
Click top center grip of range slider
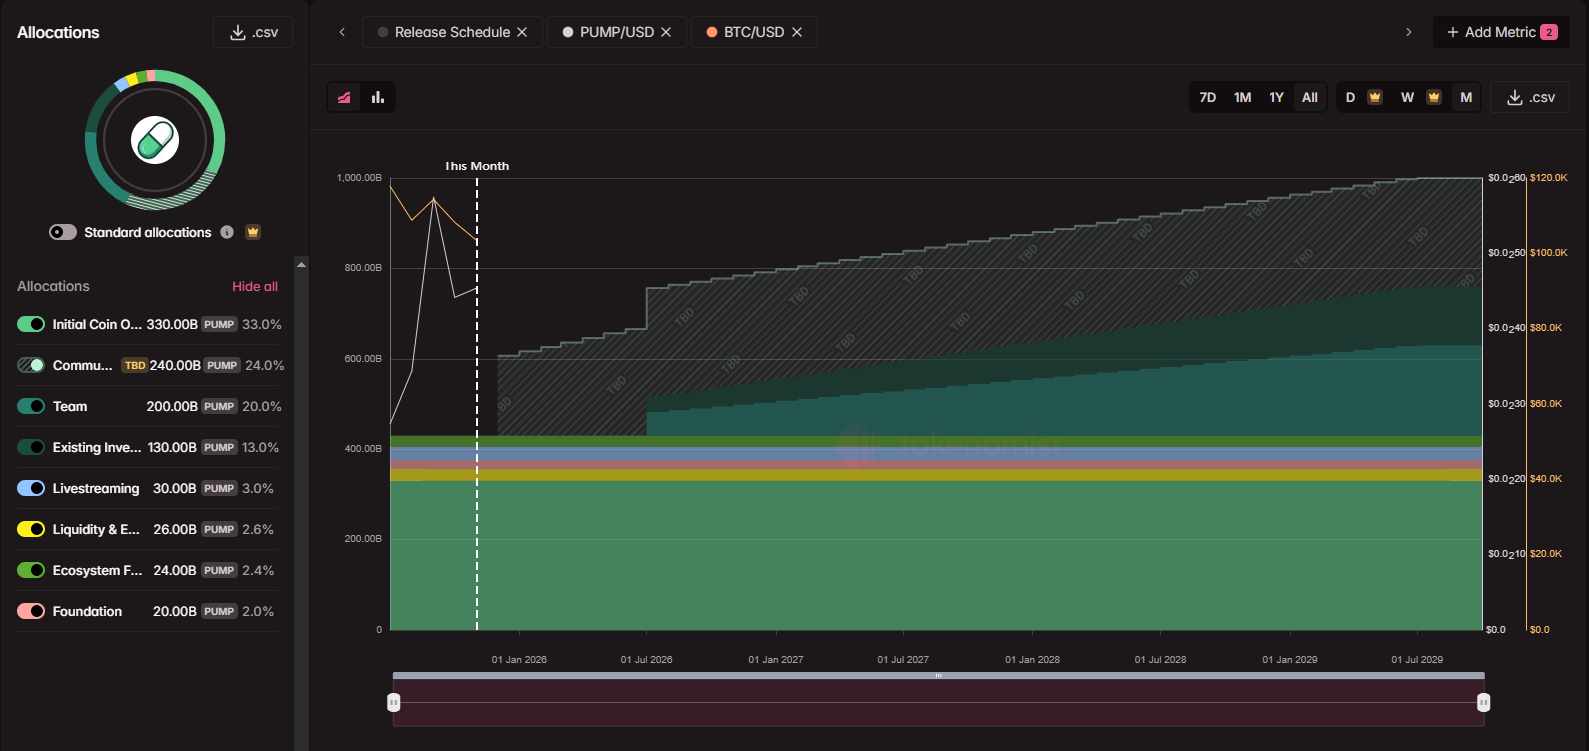tap(938, 676)
